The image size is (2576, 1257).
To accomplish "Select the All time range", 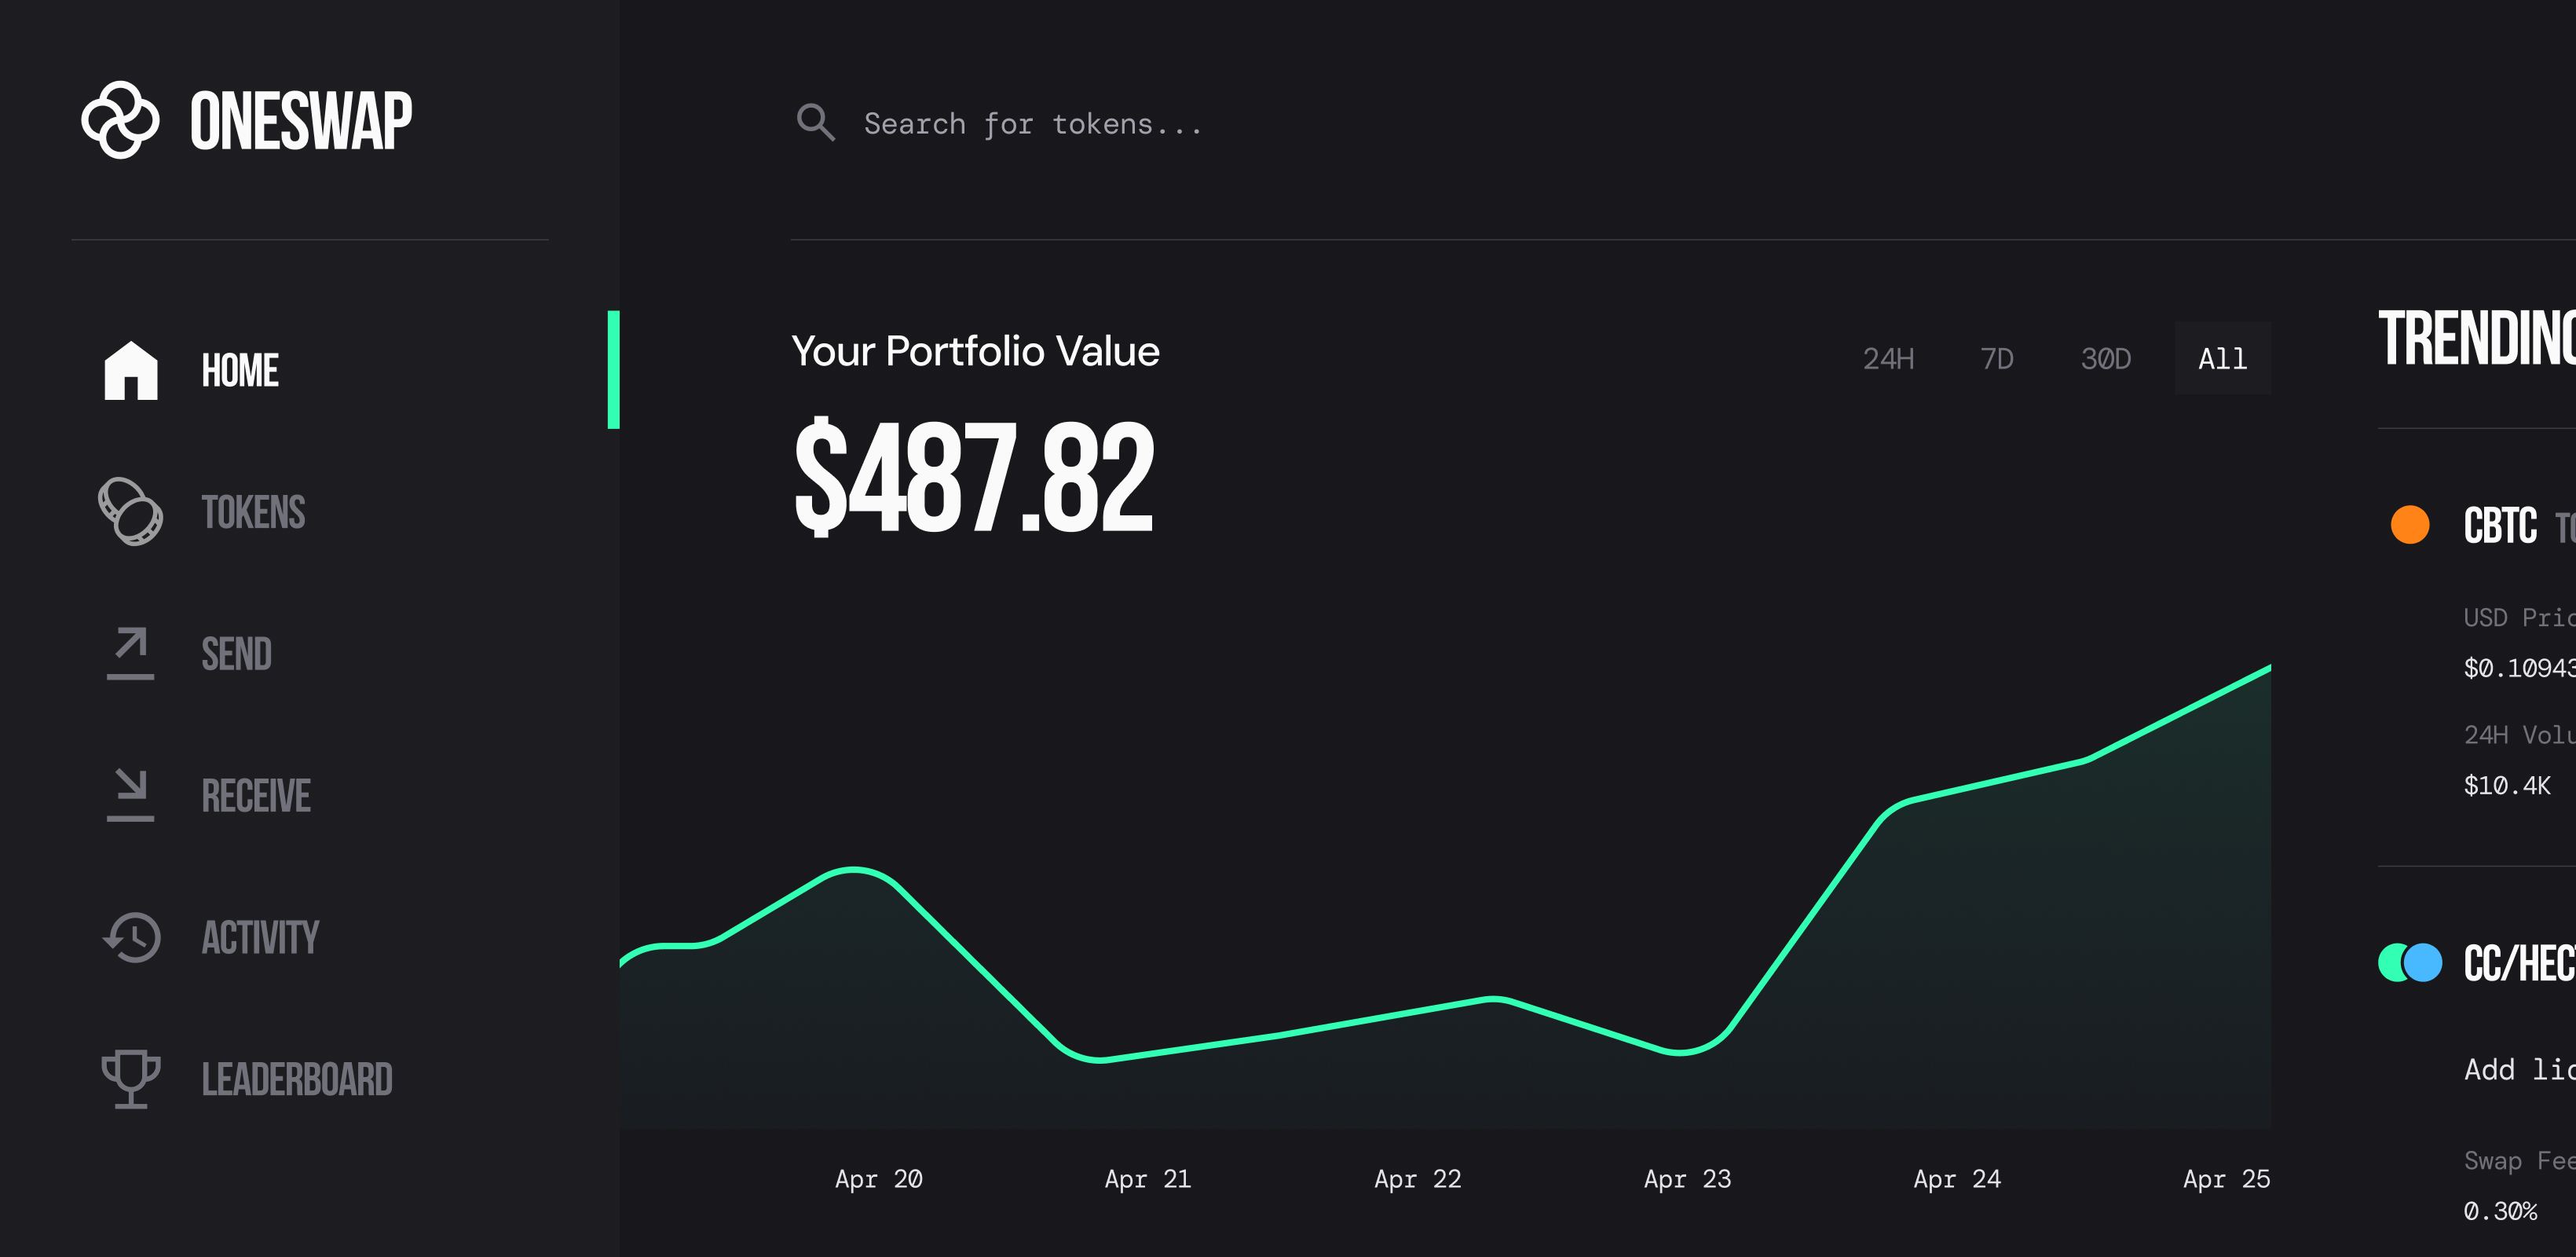I will click(2222, 358).
